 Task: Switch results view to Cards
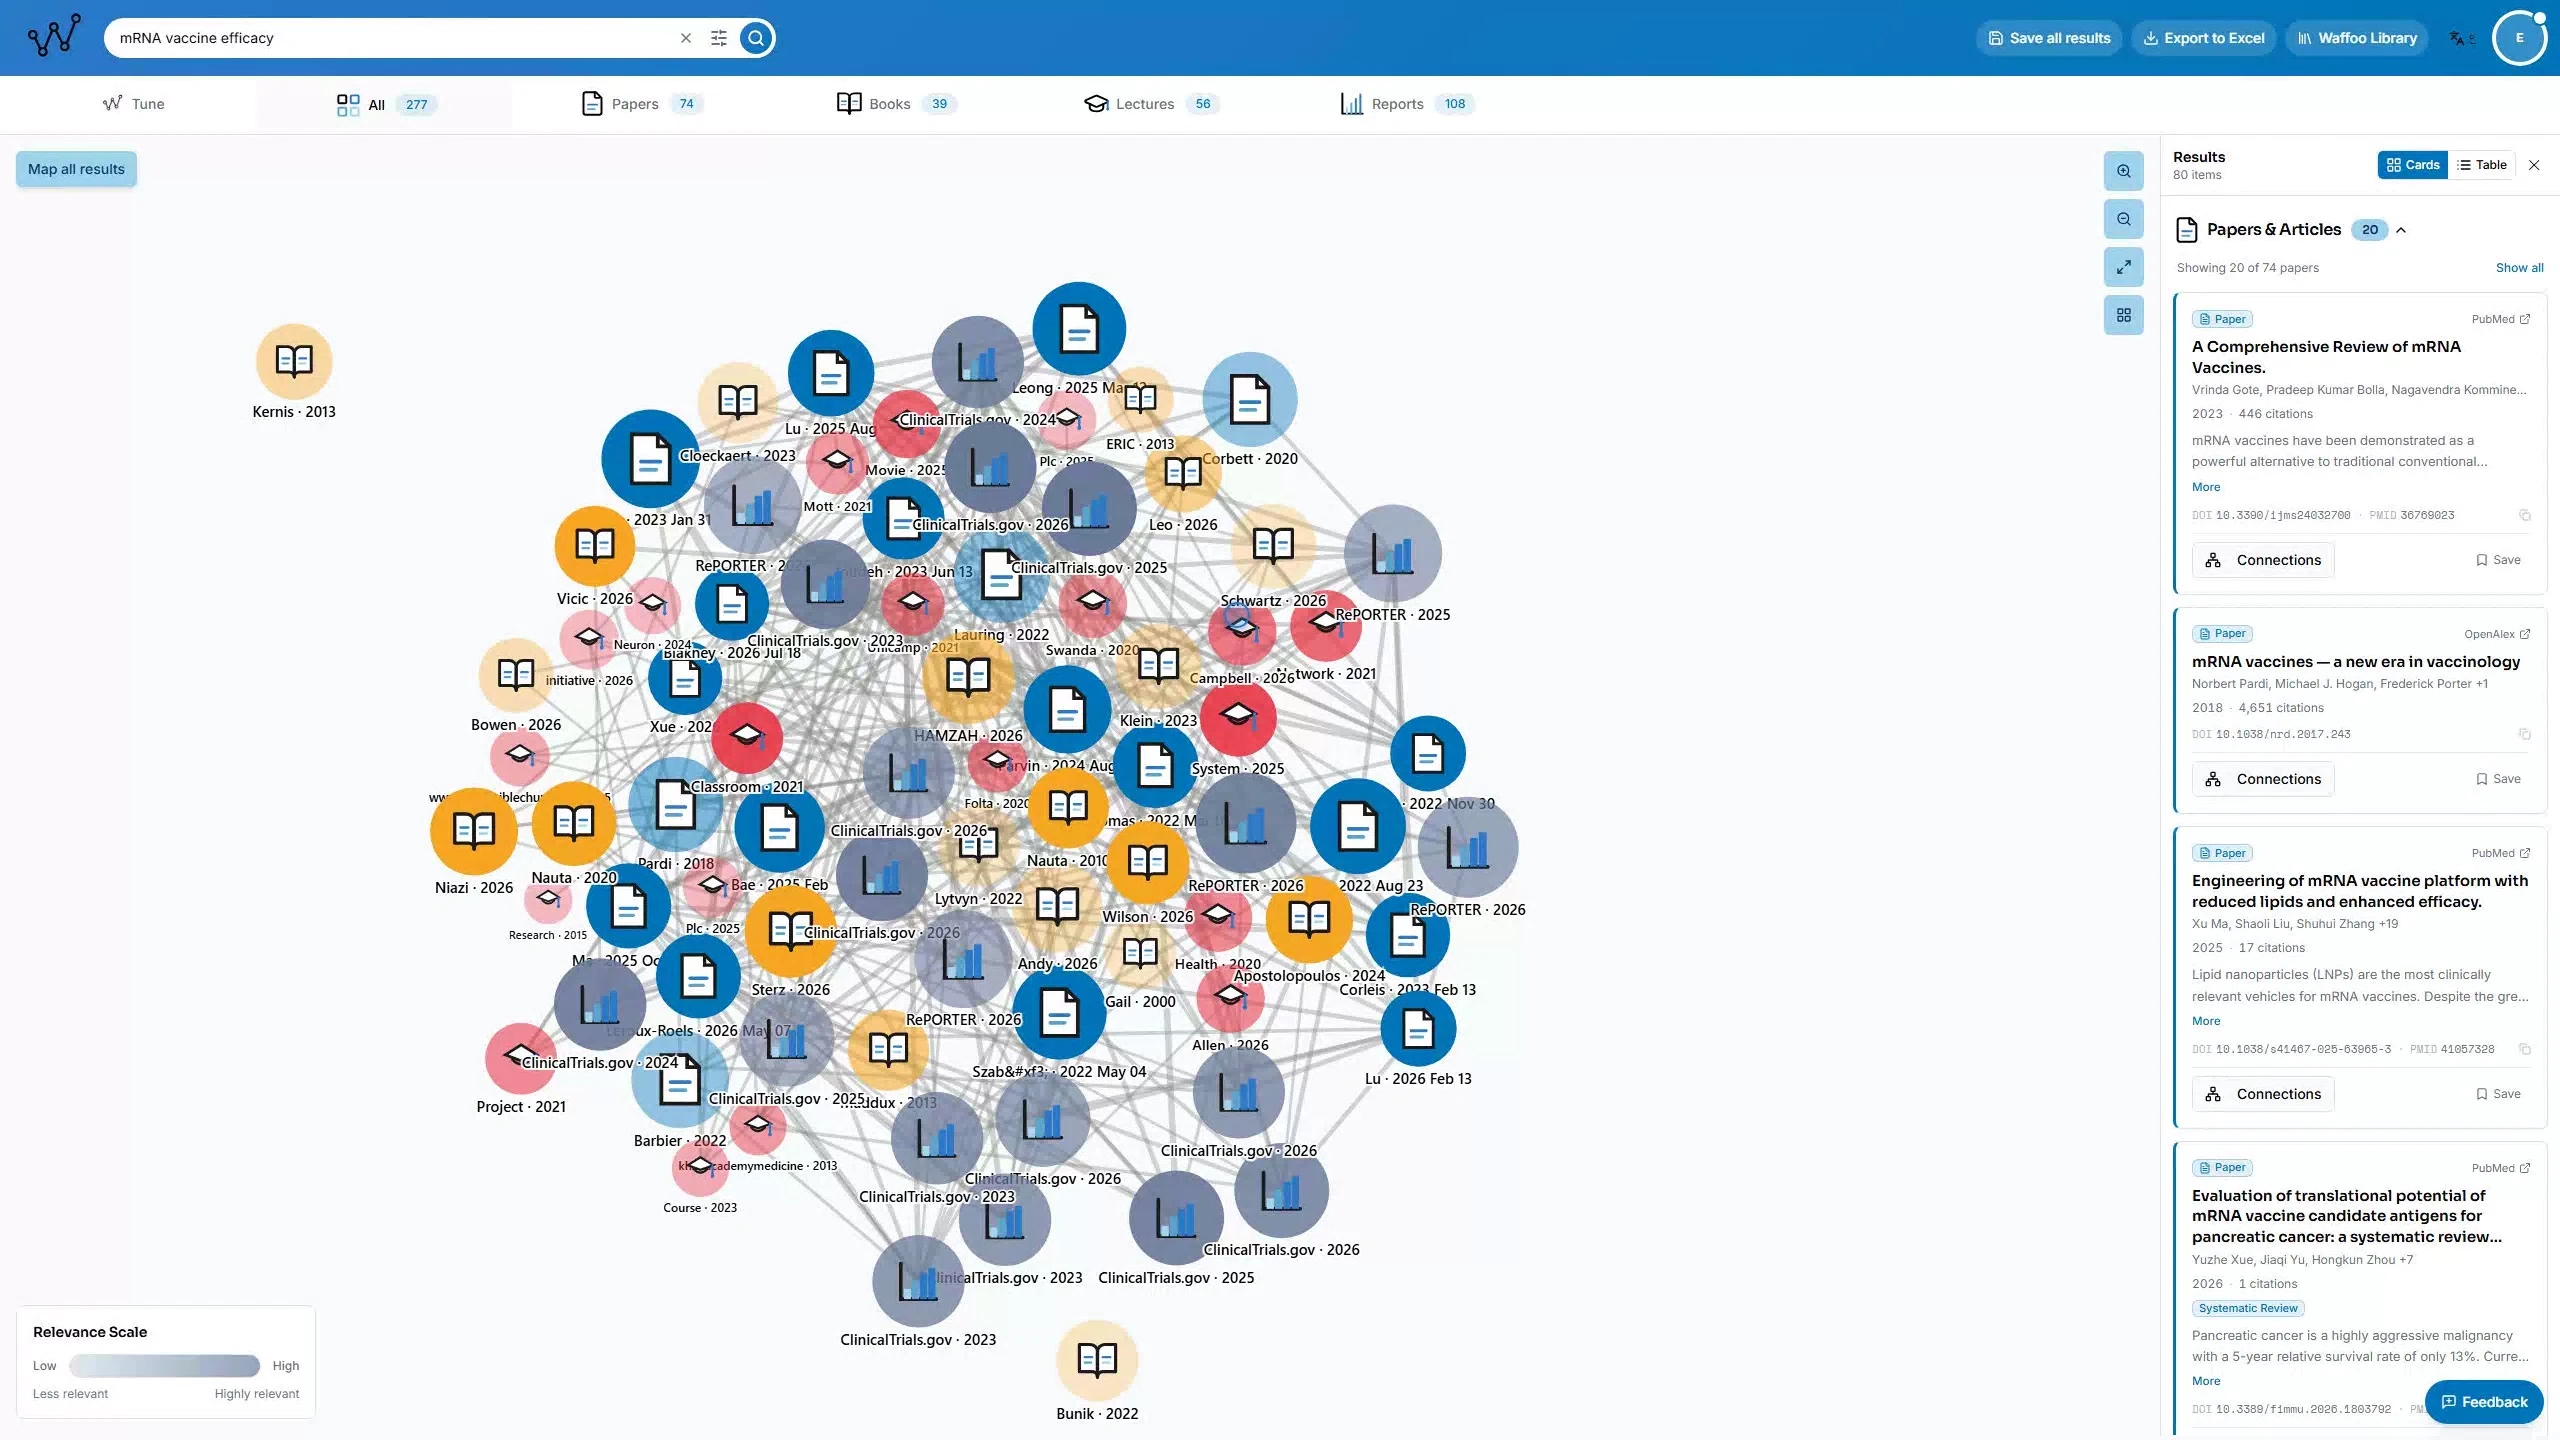(x=2413, y=165)
